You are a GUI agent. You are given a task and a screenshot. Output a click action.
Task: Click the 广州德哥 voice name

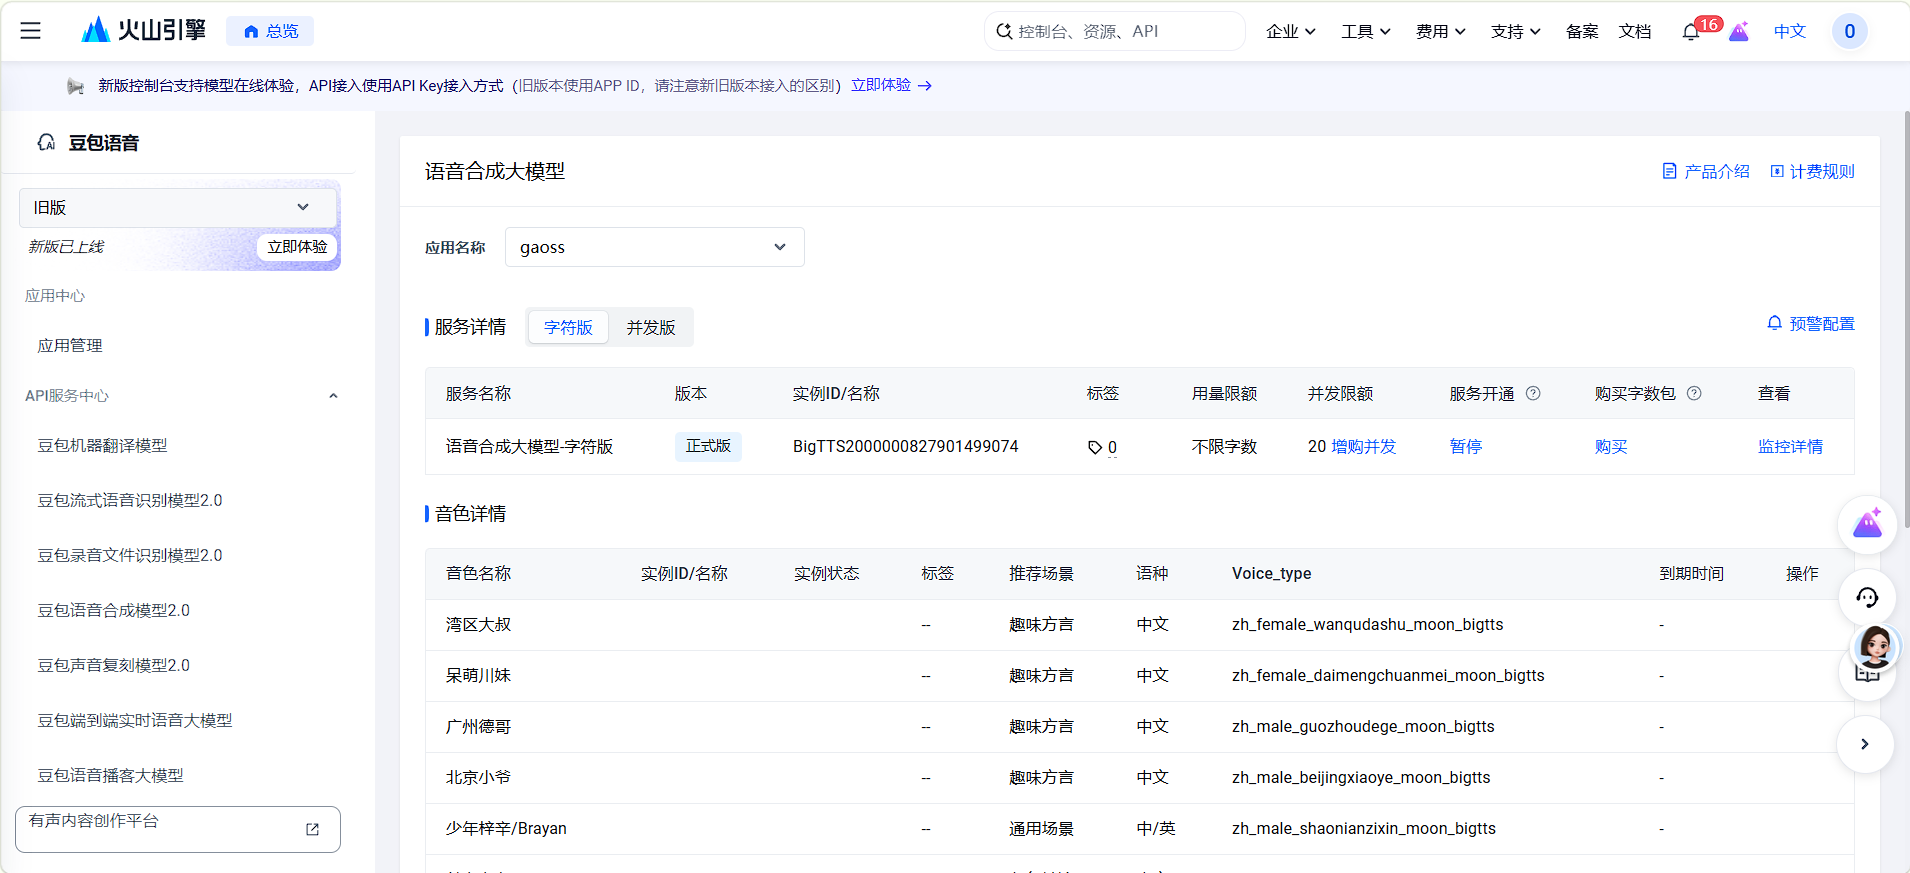click(478, 726)
